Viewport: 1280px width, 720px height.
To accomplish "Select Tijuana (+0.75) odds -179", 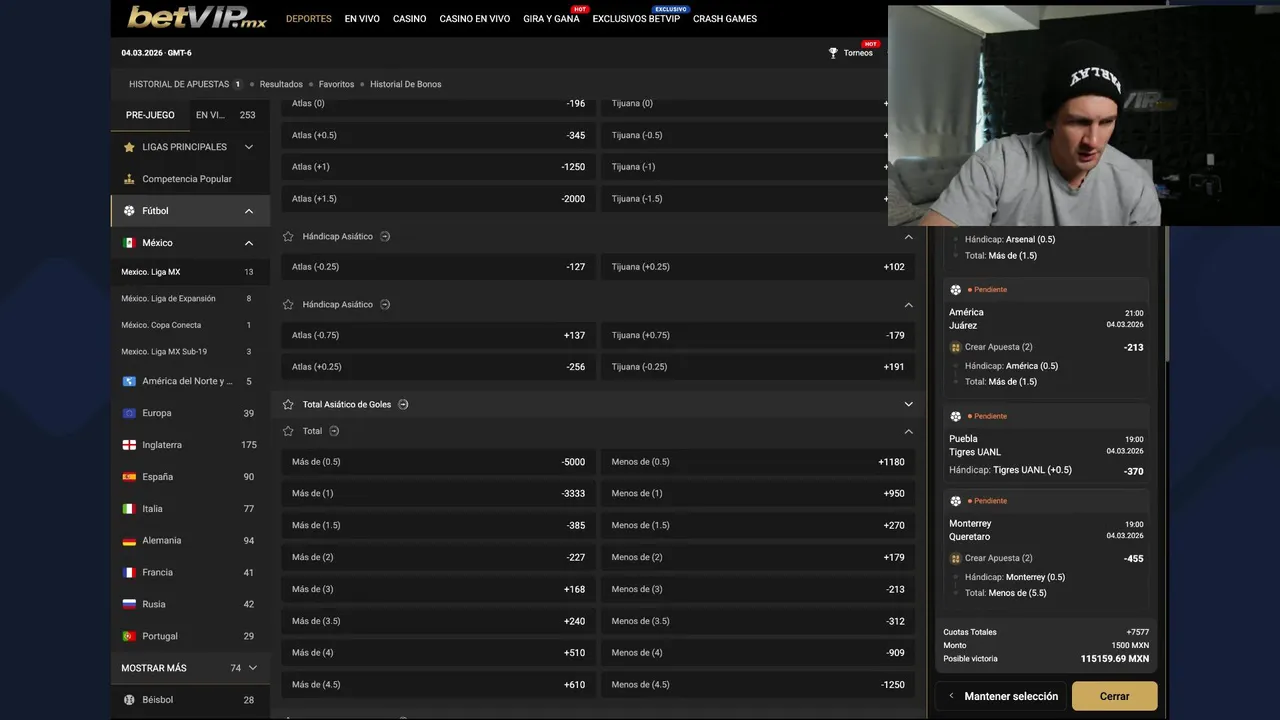I will (758, 335).
